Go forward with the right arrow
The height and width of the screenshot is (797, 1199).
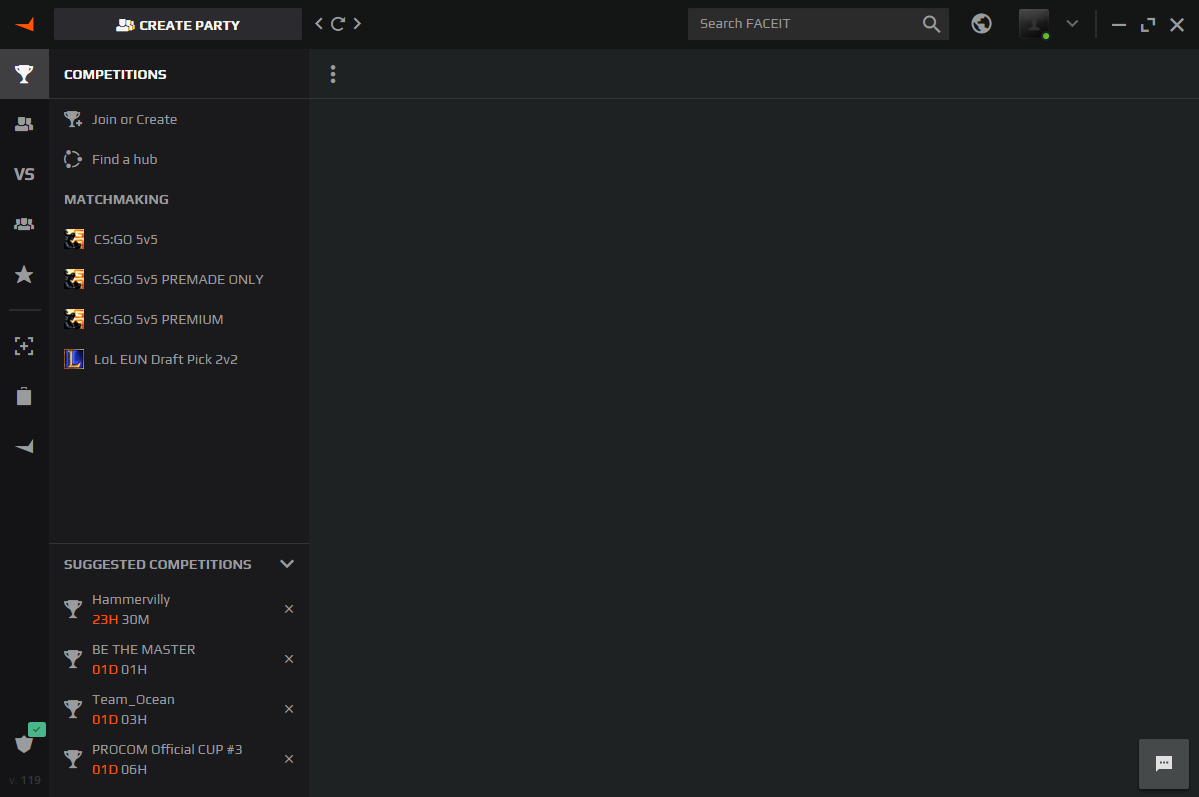coord(357,24)
